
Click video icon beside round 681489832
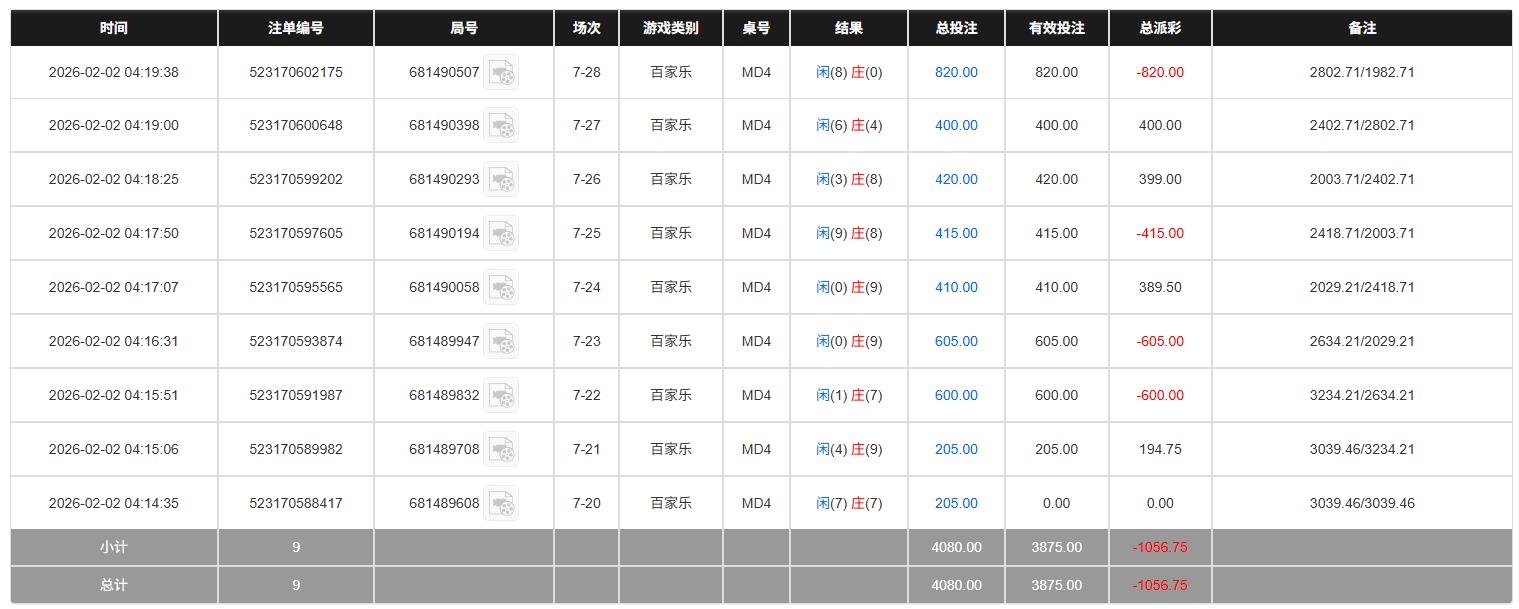tap(501, 396)
